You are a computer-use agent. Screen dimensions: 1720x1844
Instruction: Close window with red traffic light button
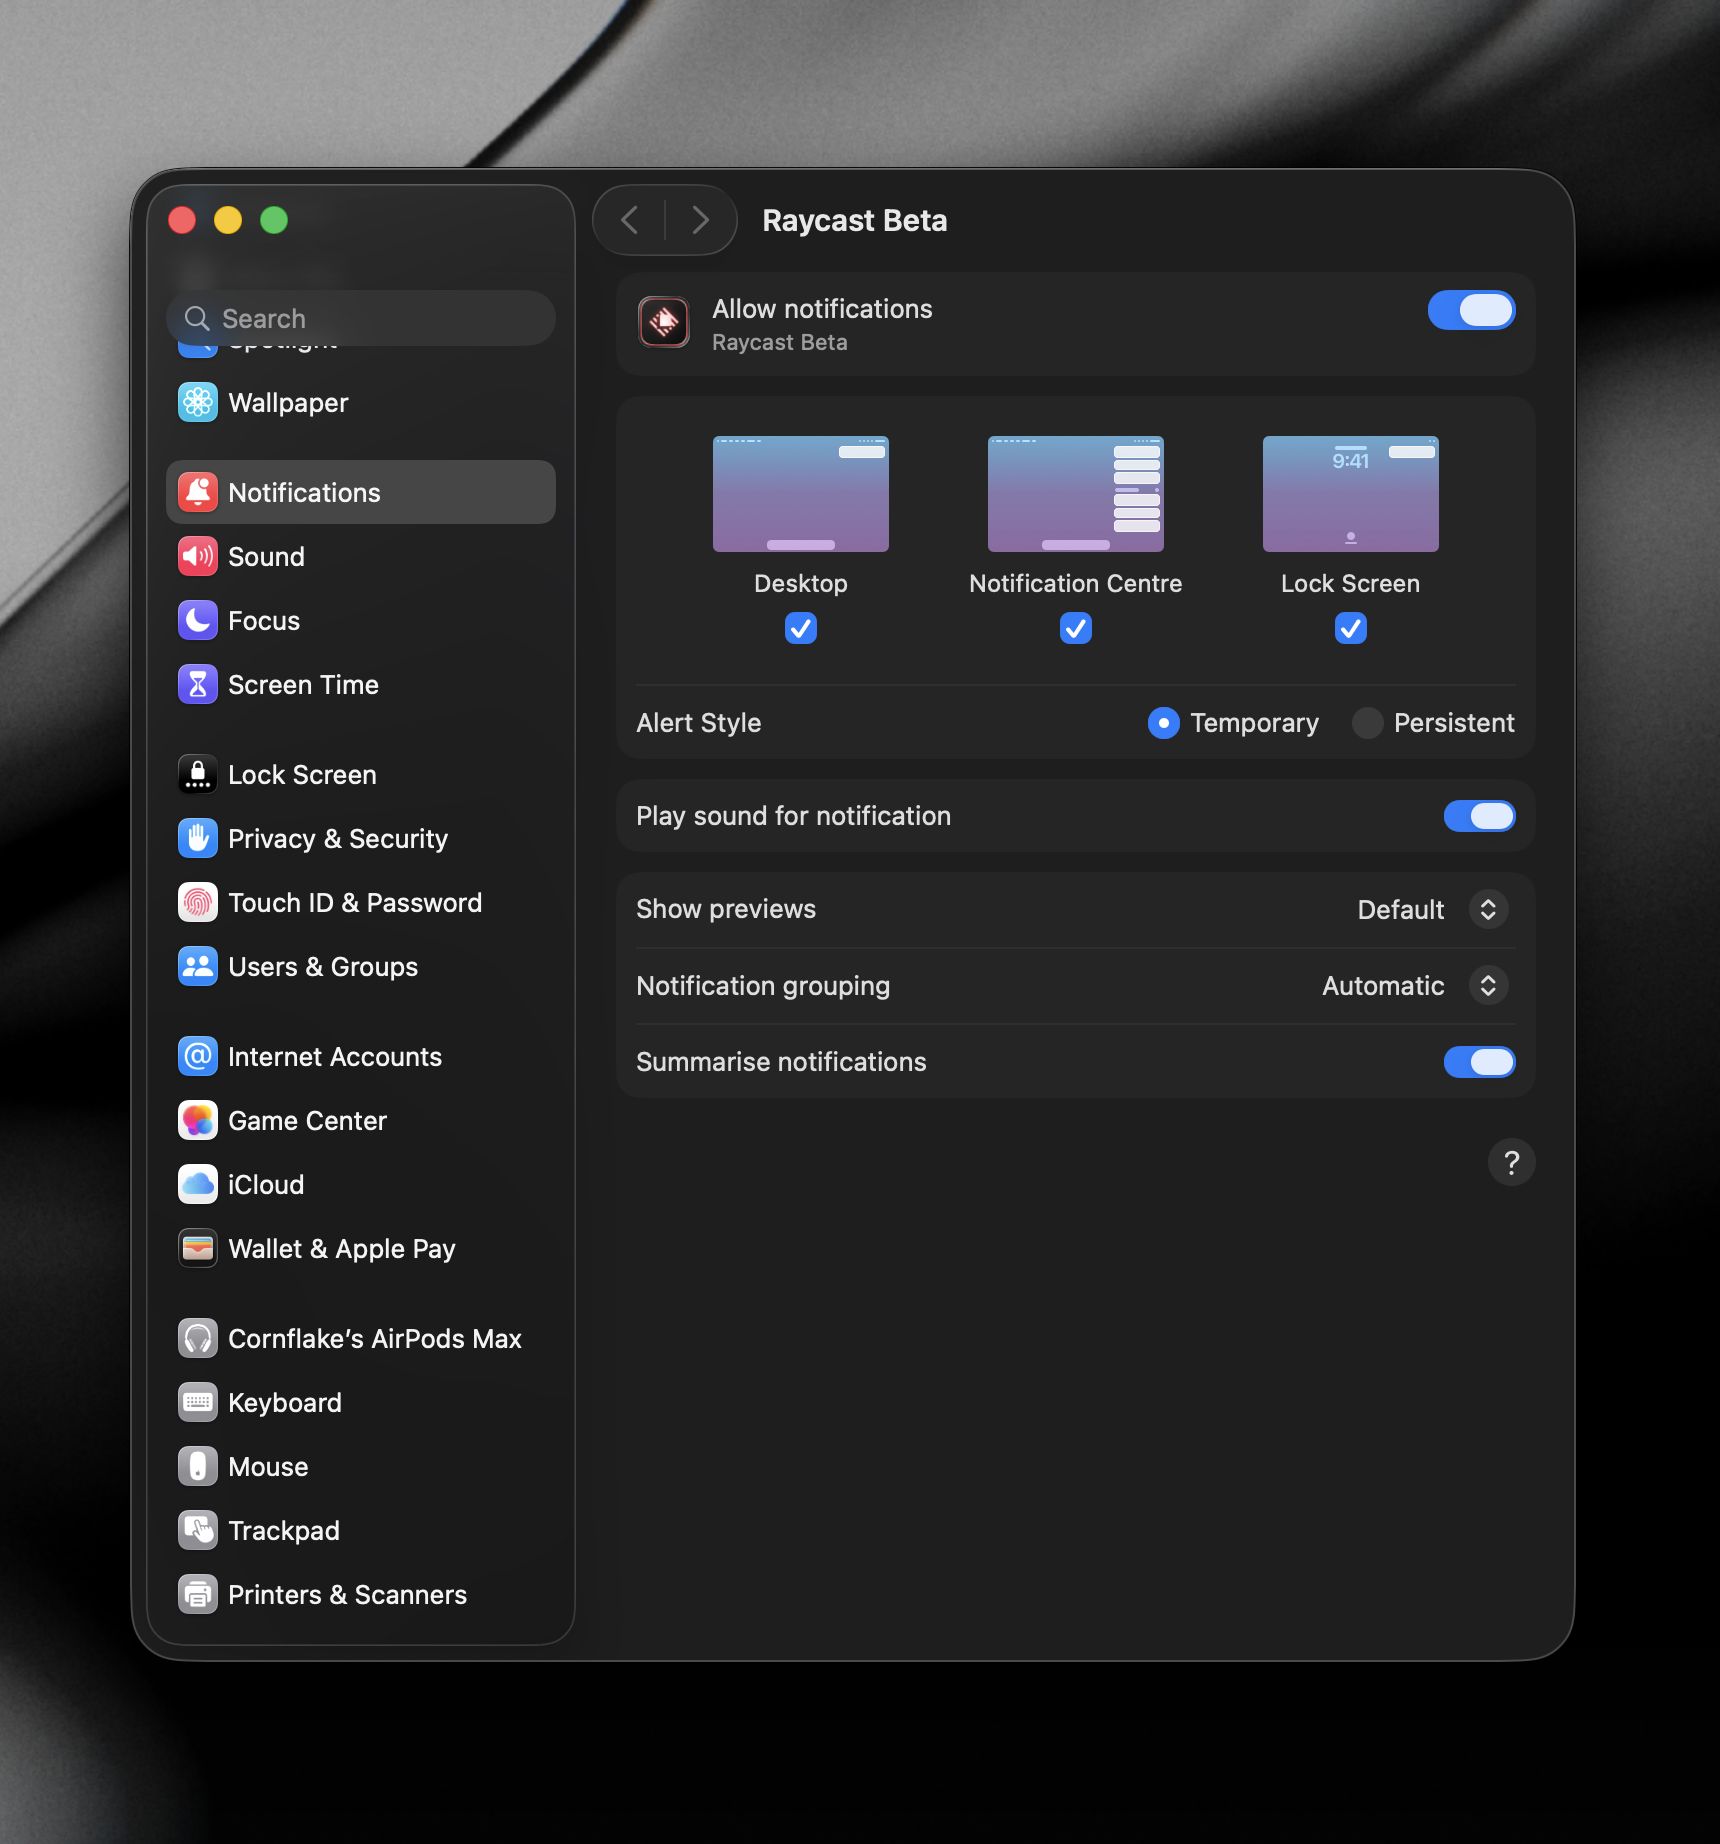tap(182, 220)
